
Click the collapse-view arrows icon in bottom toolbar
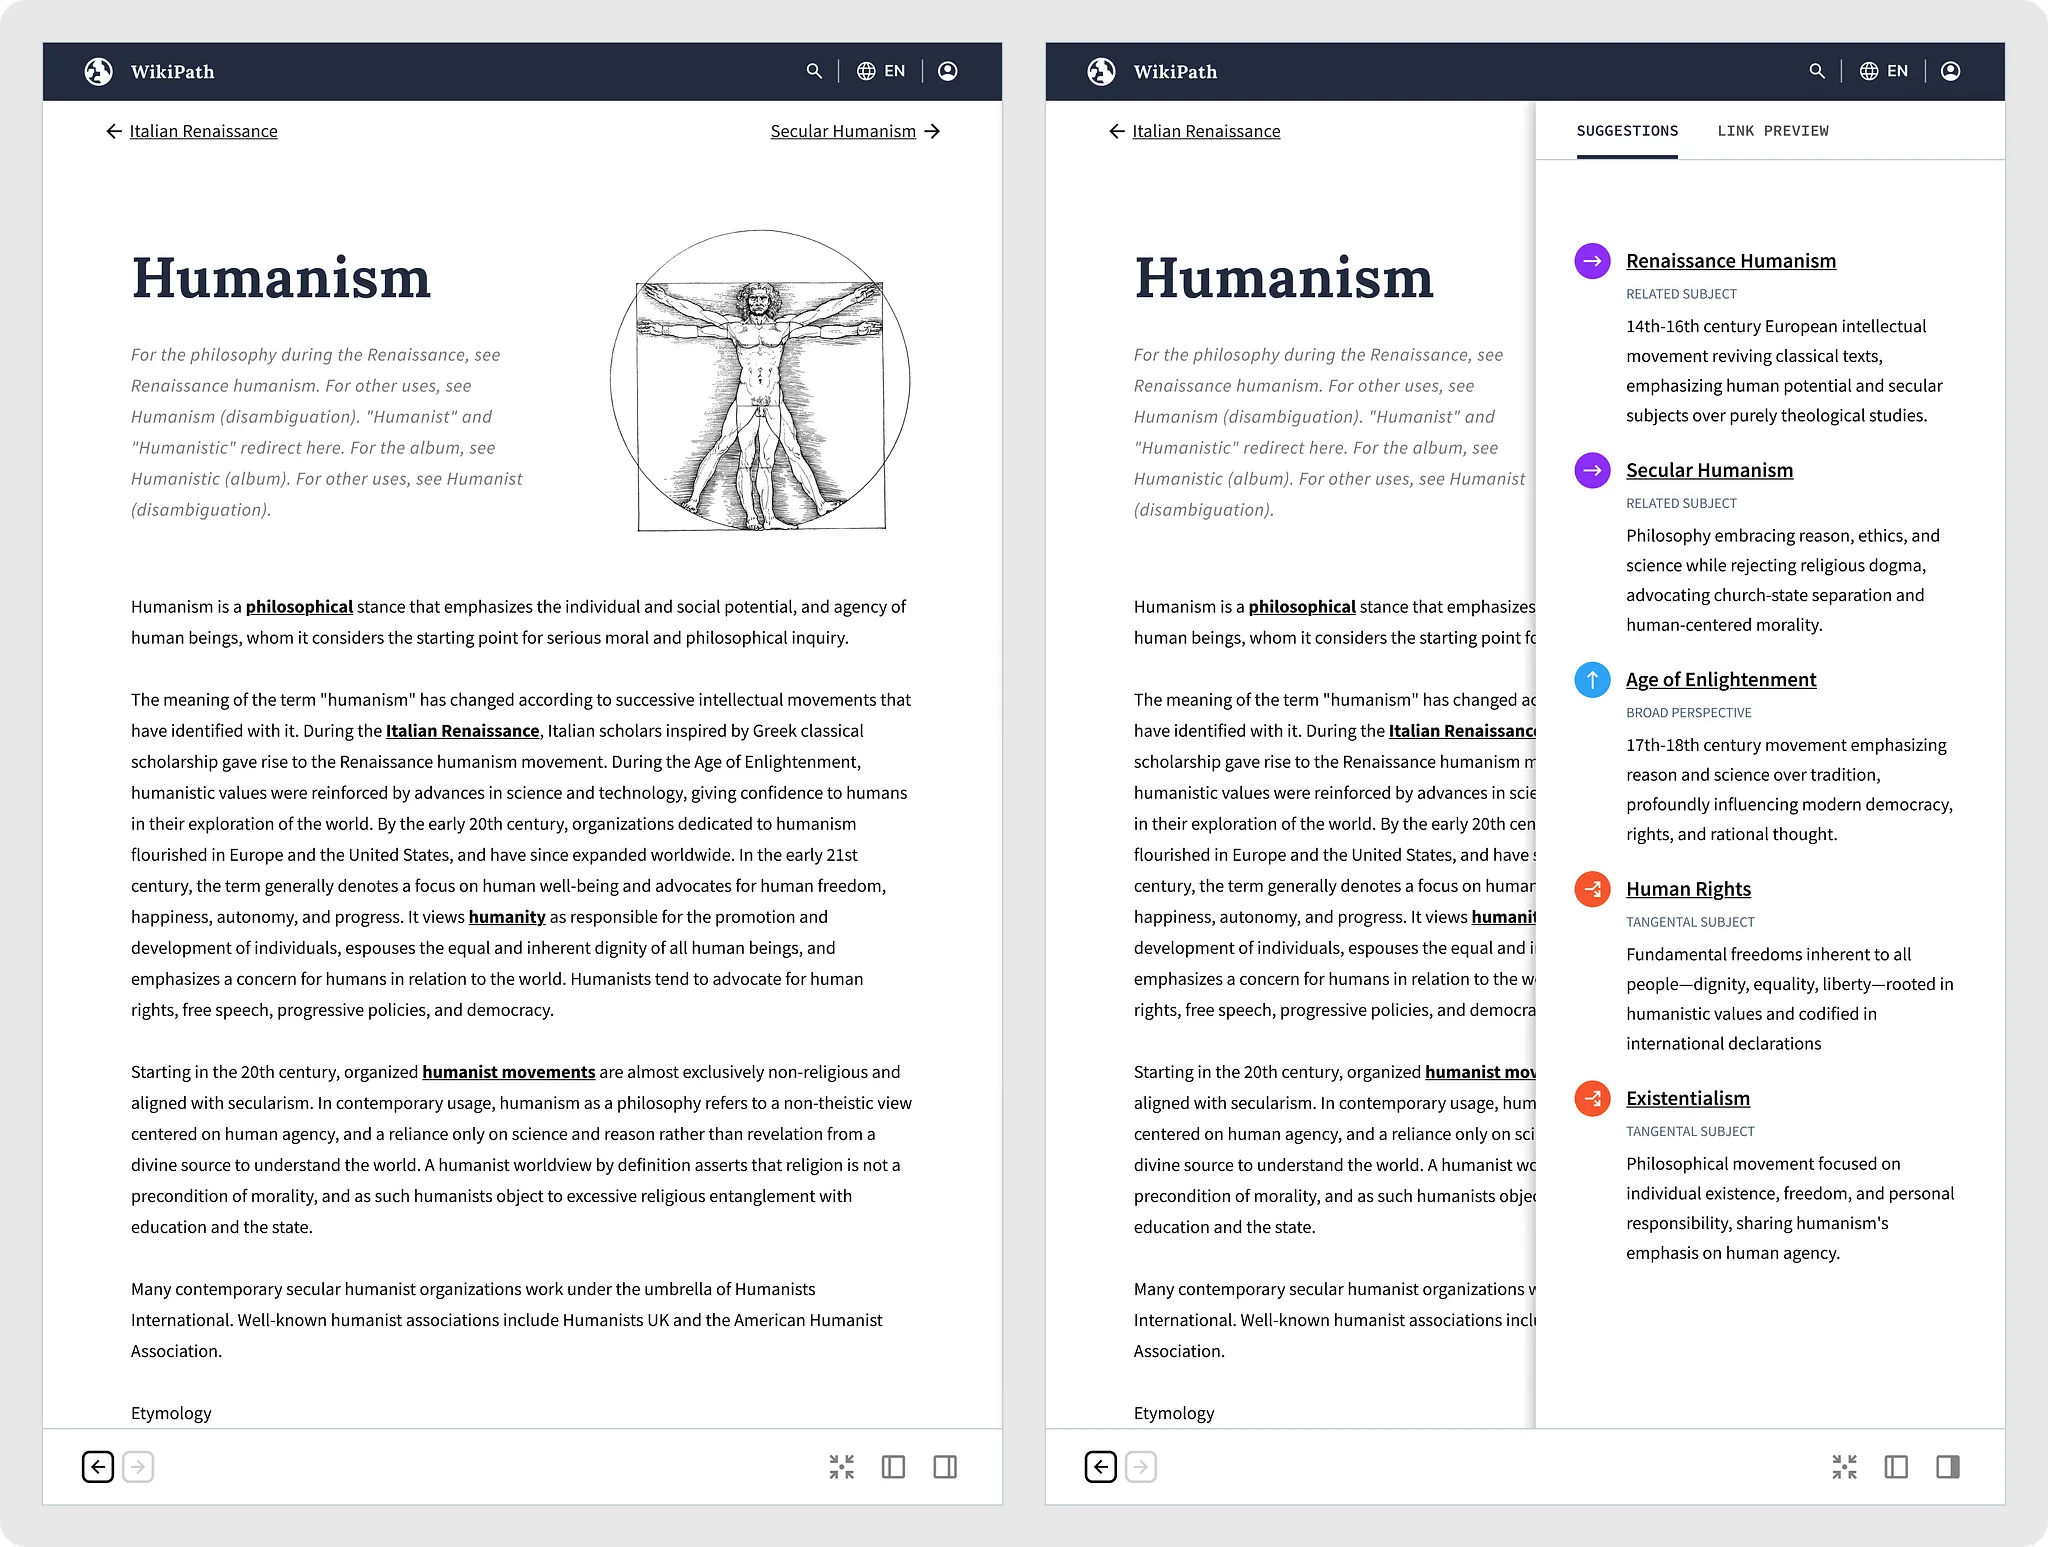point(843,1466)
